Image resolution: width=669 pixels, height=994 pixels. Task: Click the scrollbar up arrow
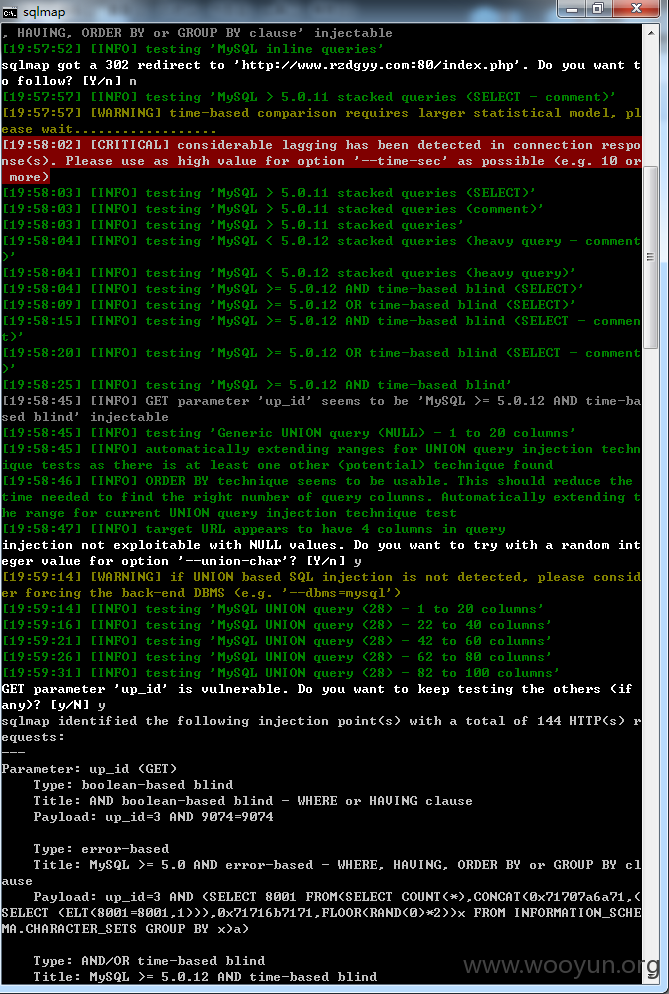[651, 32]
